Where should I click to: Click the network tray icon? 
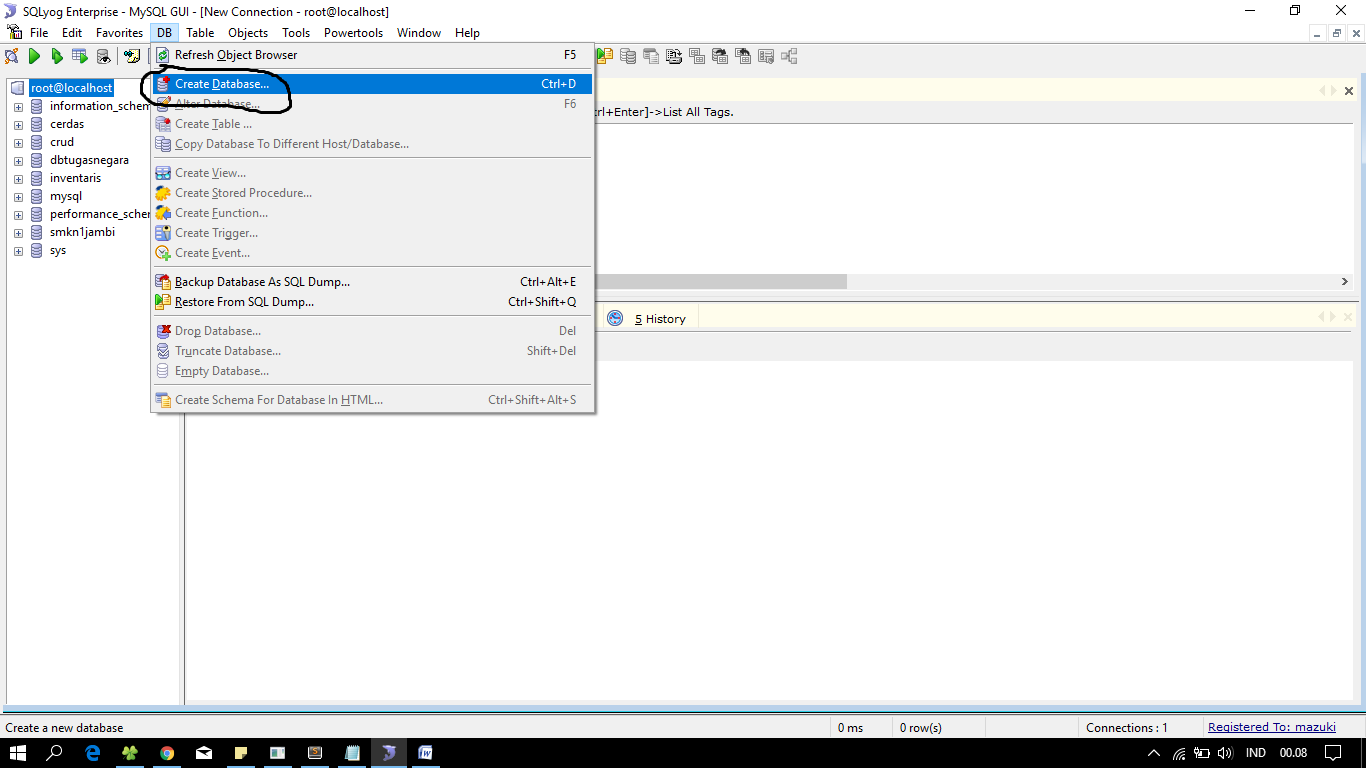coord(1180,753)
